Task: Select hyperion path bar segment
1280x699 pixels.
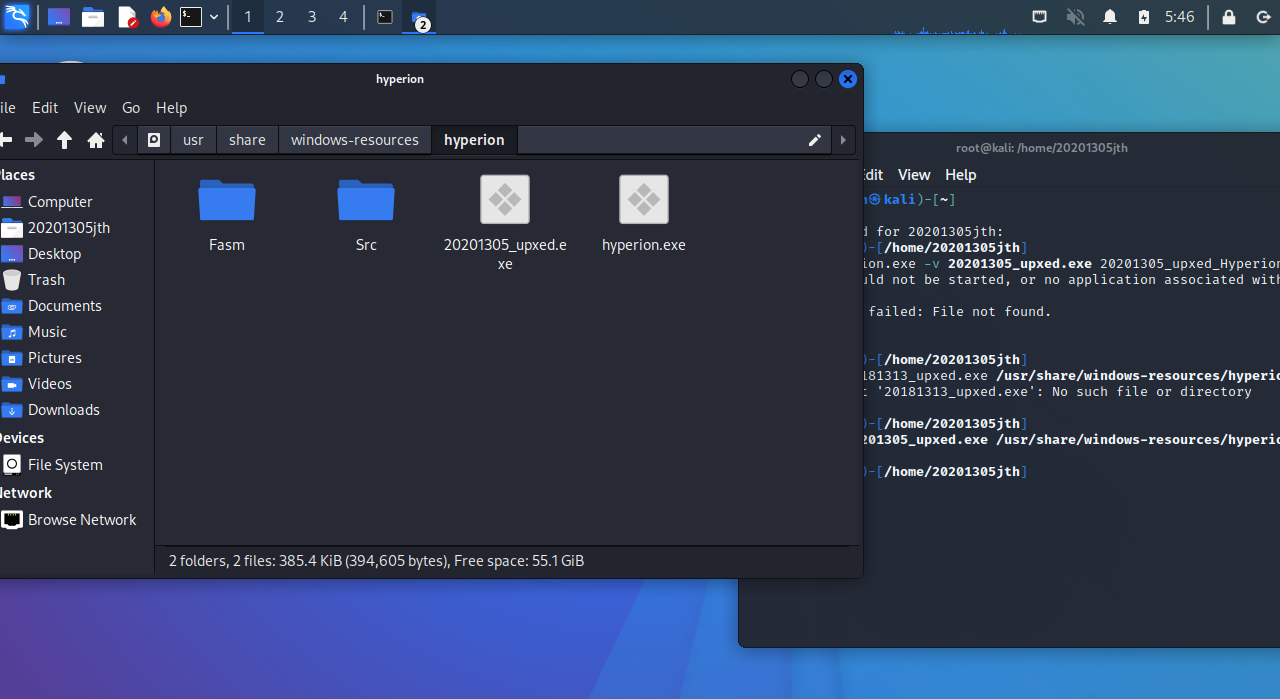Action: point(474,140)
